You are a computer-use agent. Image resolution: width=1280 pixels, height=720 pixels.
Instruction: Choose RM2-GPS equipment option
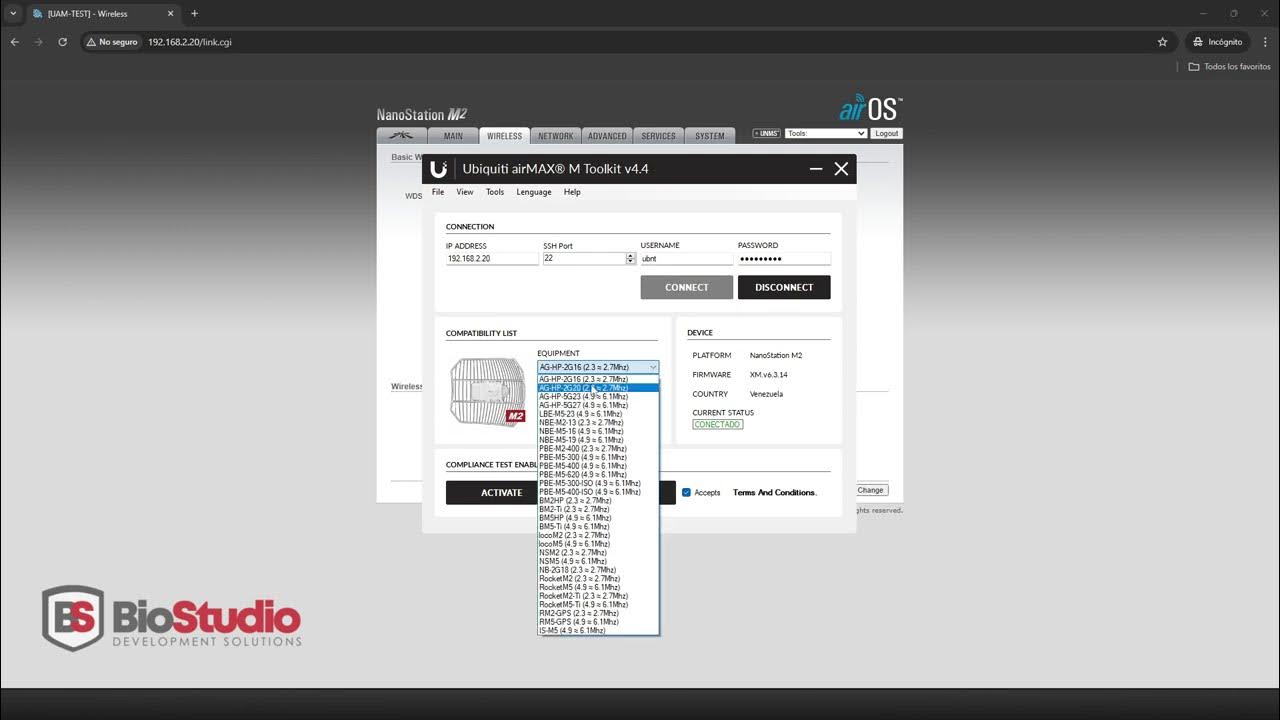point(598,613)
